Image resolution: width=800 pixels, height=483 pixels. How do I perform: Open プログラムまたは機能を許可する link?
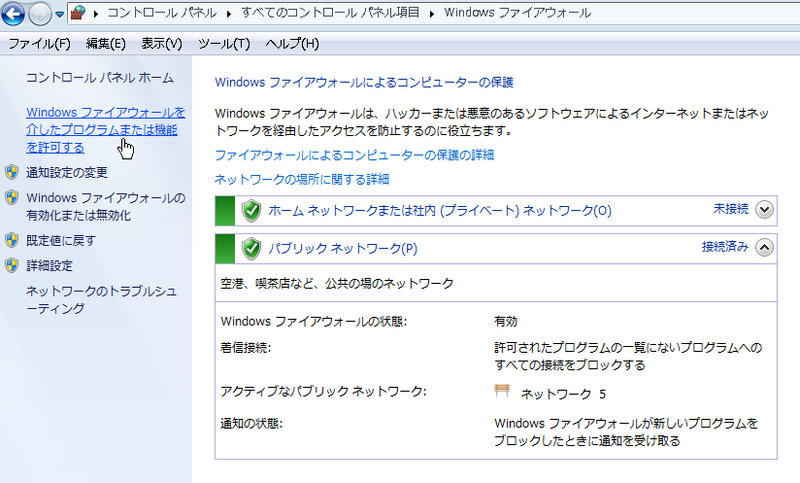coord(106,130)
